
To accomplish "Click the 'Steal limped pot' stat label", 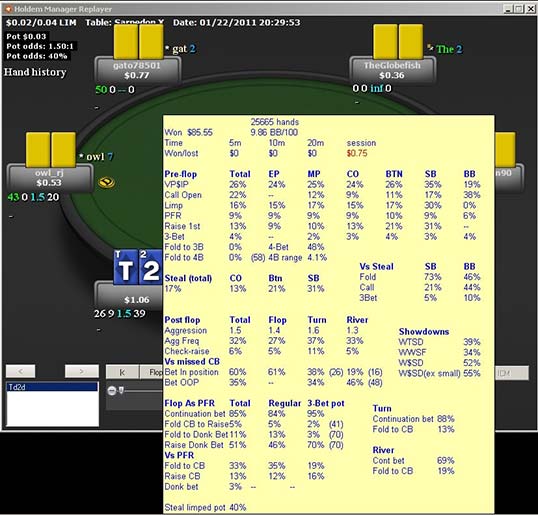I will tap(195, 507).
